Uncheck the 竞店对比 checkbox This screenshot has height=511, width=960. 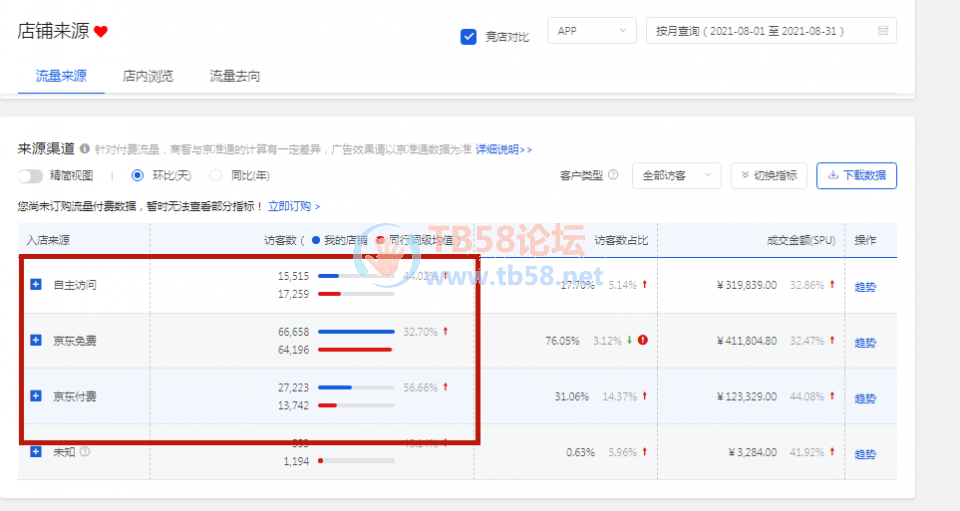pyautogui.click(x=468, y=37)
